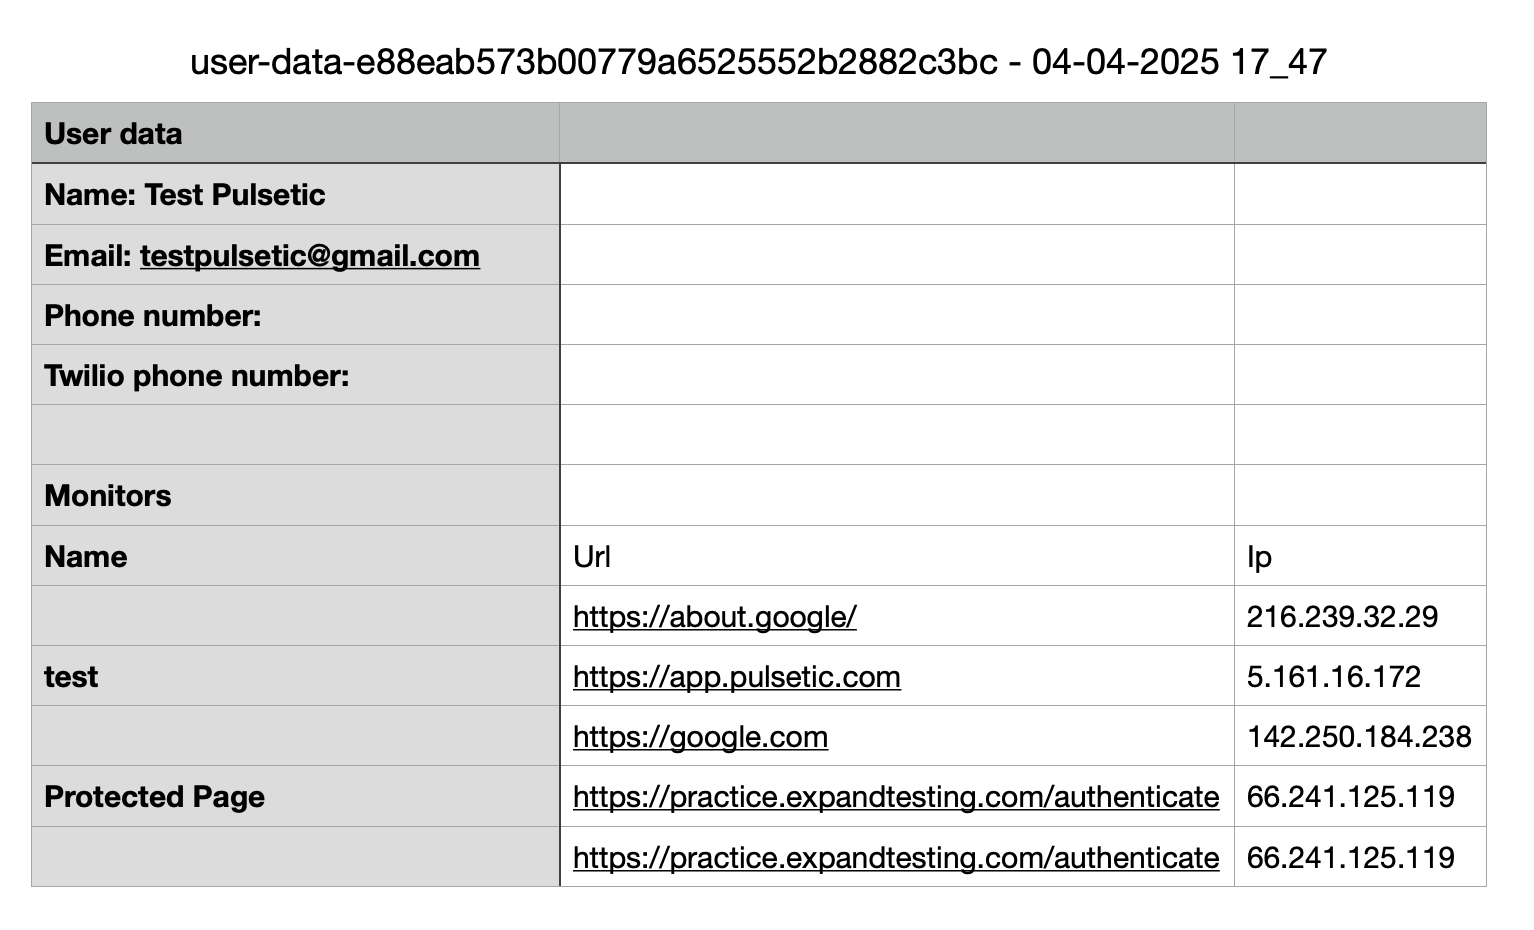This screenshot has width=1534, height=930.
Task: Select the bold Name header cell under Monitors
Action: coord(296,556)
